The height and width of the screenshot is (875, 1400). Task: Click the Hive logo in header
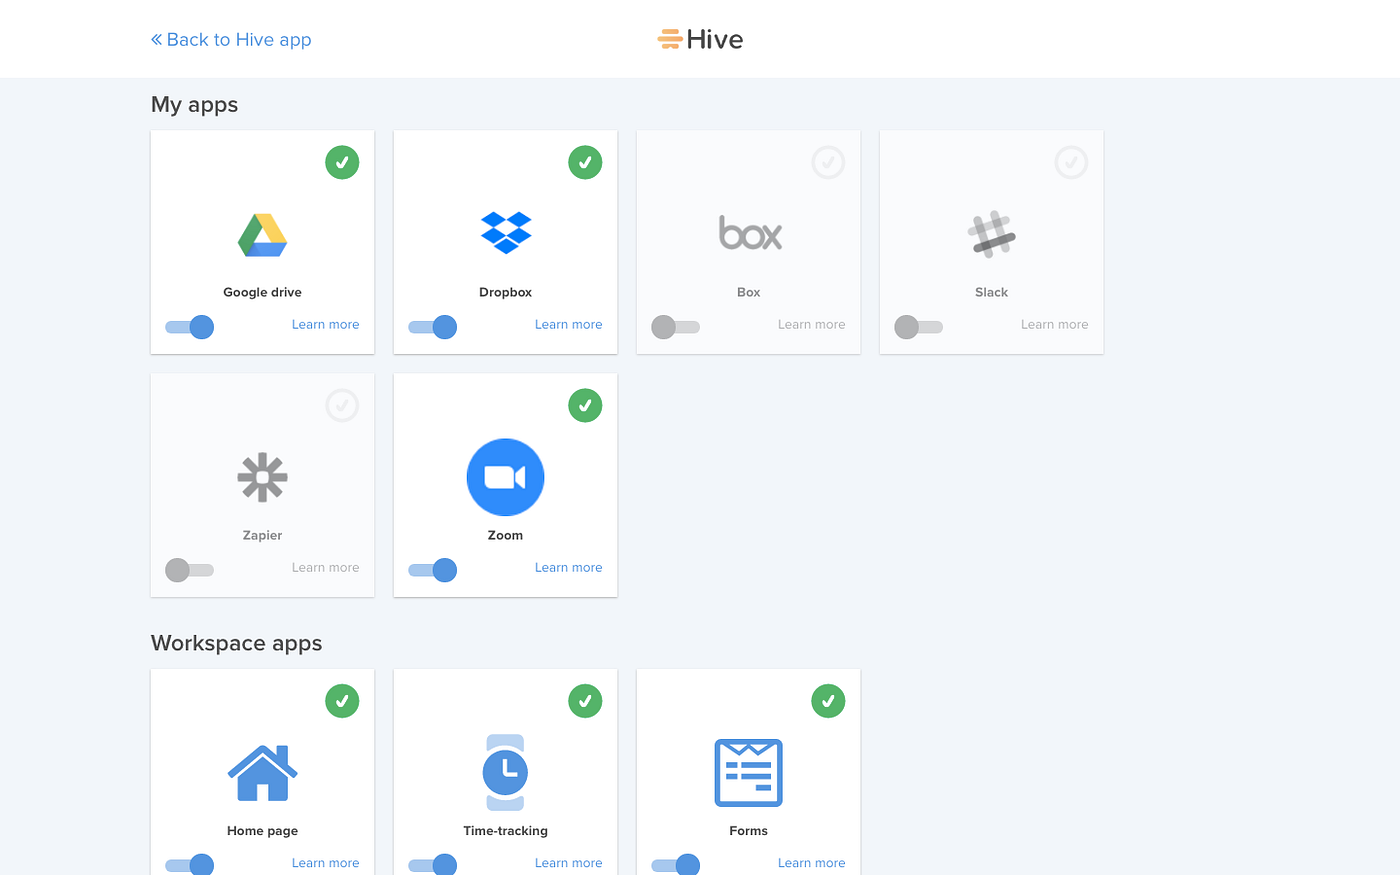coord(700,39)
